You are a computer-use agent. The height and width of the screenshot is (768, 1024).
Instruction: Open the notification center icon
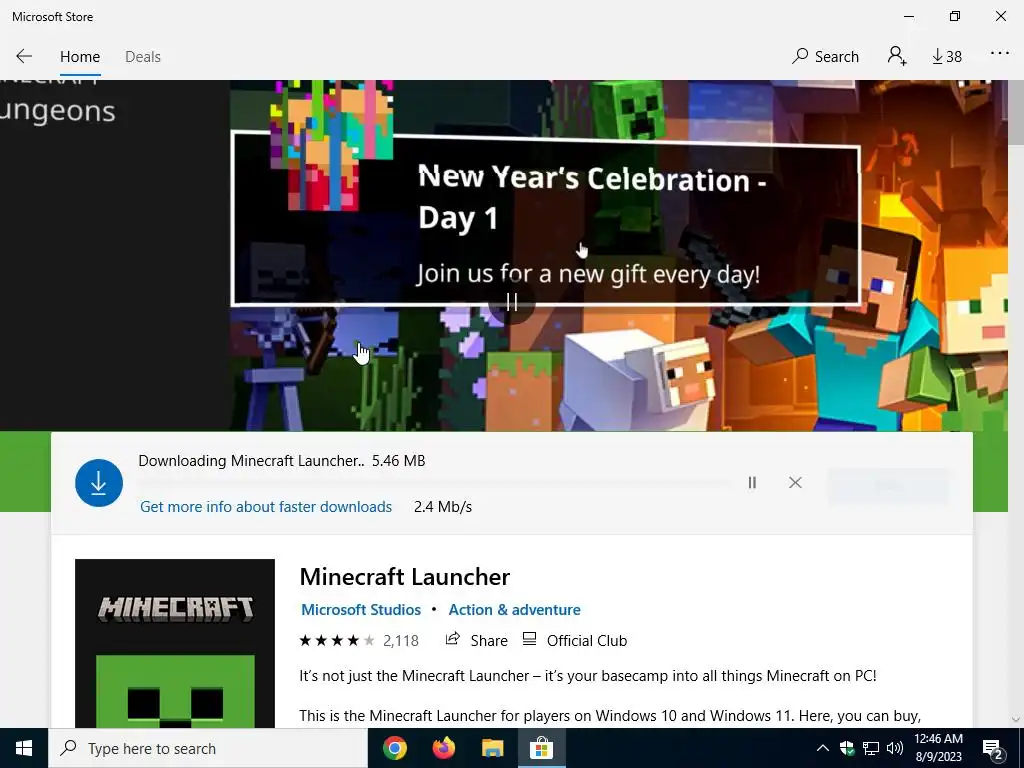993,748
